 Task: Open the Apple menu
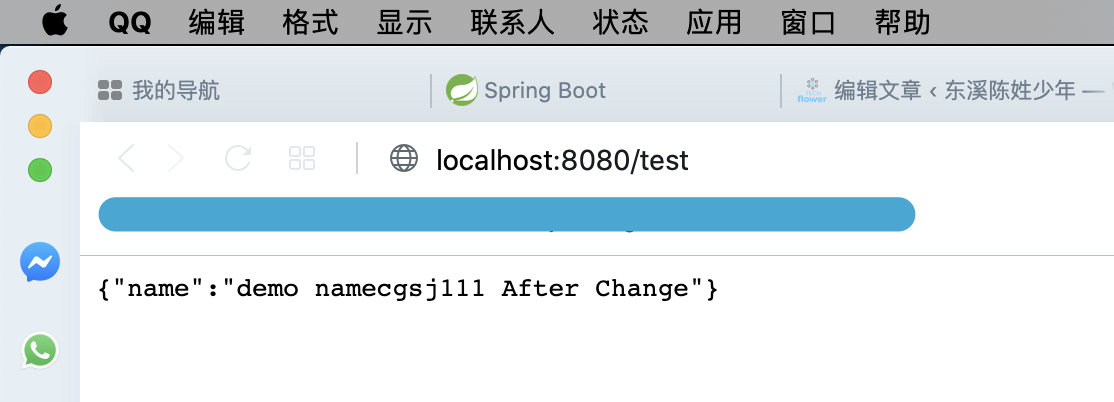coord(53,22)
